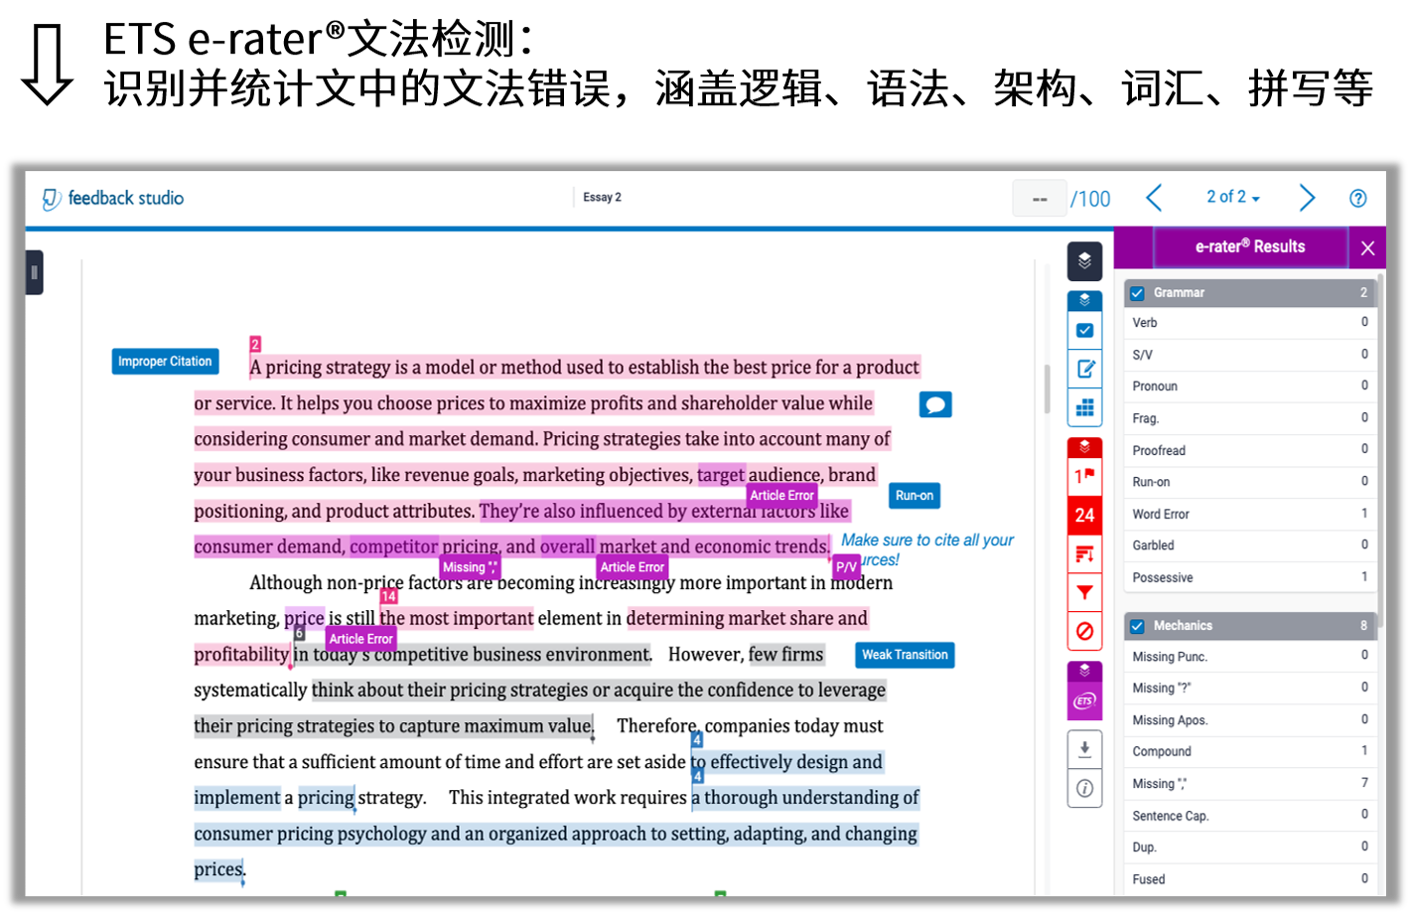Viewport: 1411px width, 915px height.
Task: Open the excluded sources icon
Action: [1084, 632]
